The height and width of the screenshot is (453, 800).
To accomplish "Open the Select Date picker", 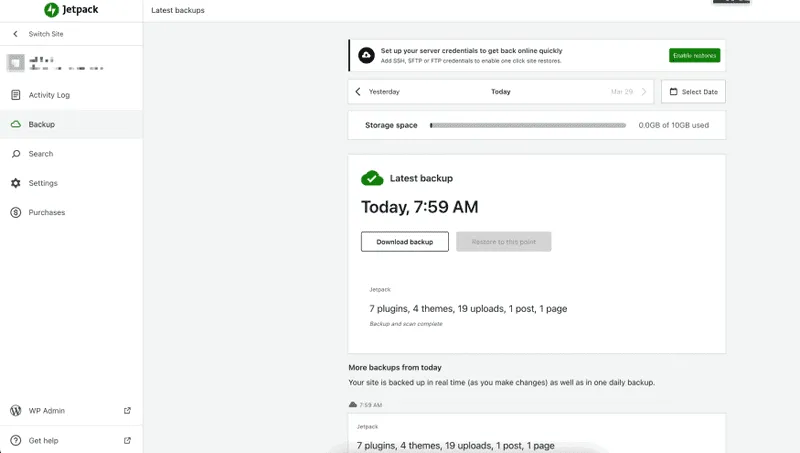I will coord(693,92).
